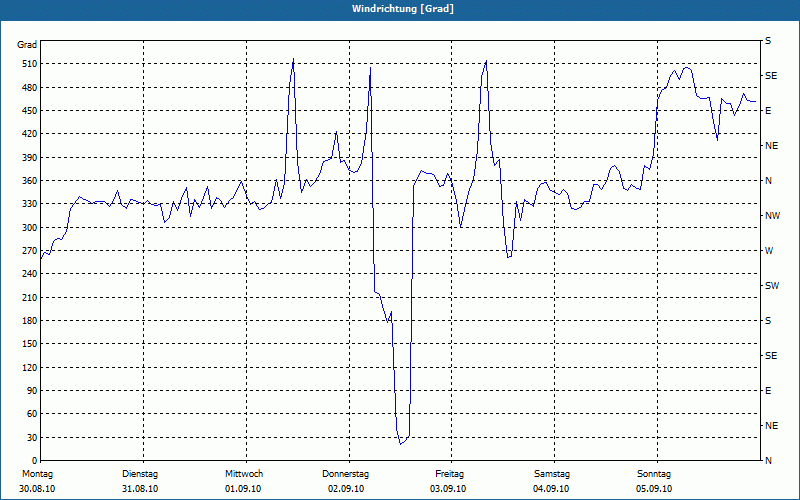
Task: Click the SW compass label
Action: [x=772, y=286]
